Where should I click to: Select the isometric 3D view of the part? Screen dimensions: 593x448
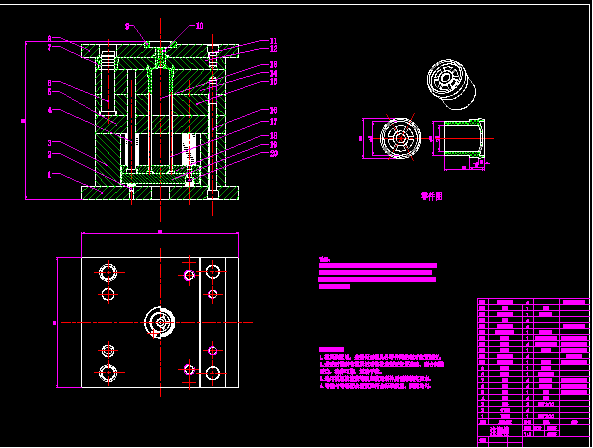click(452, 84)
